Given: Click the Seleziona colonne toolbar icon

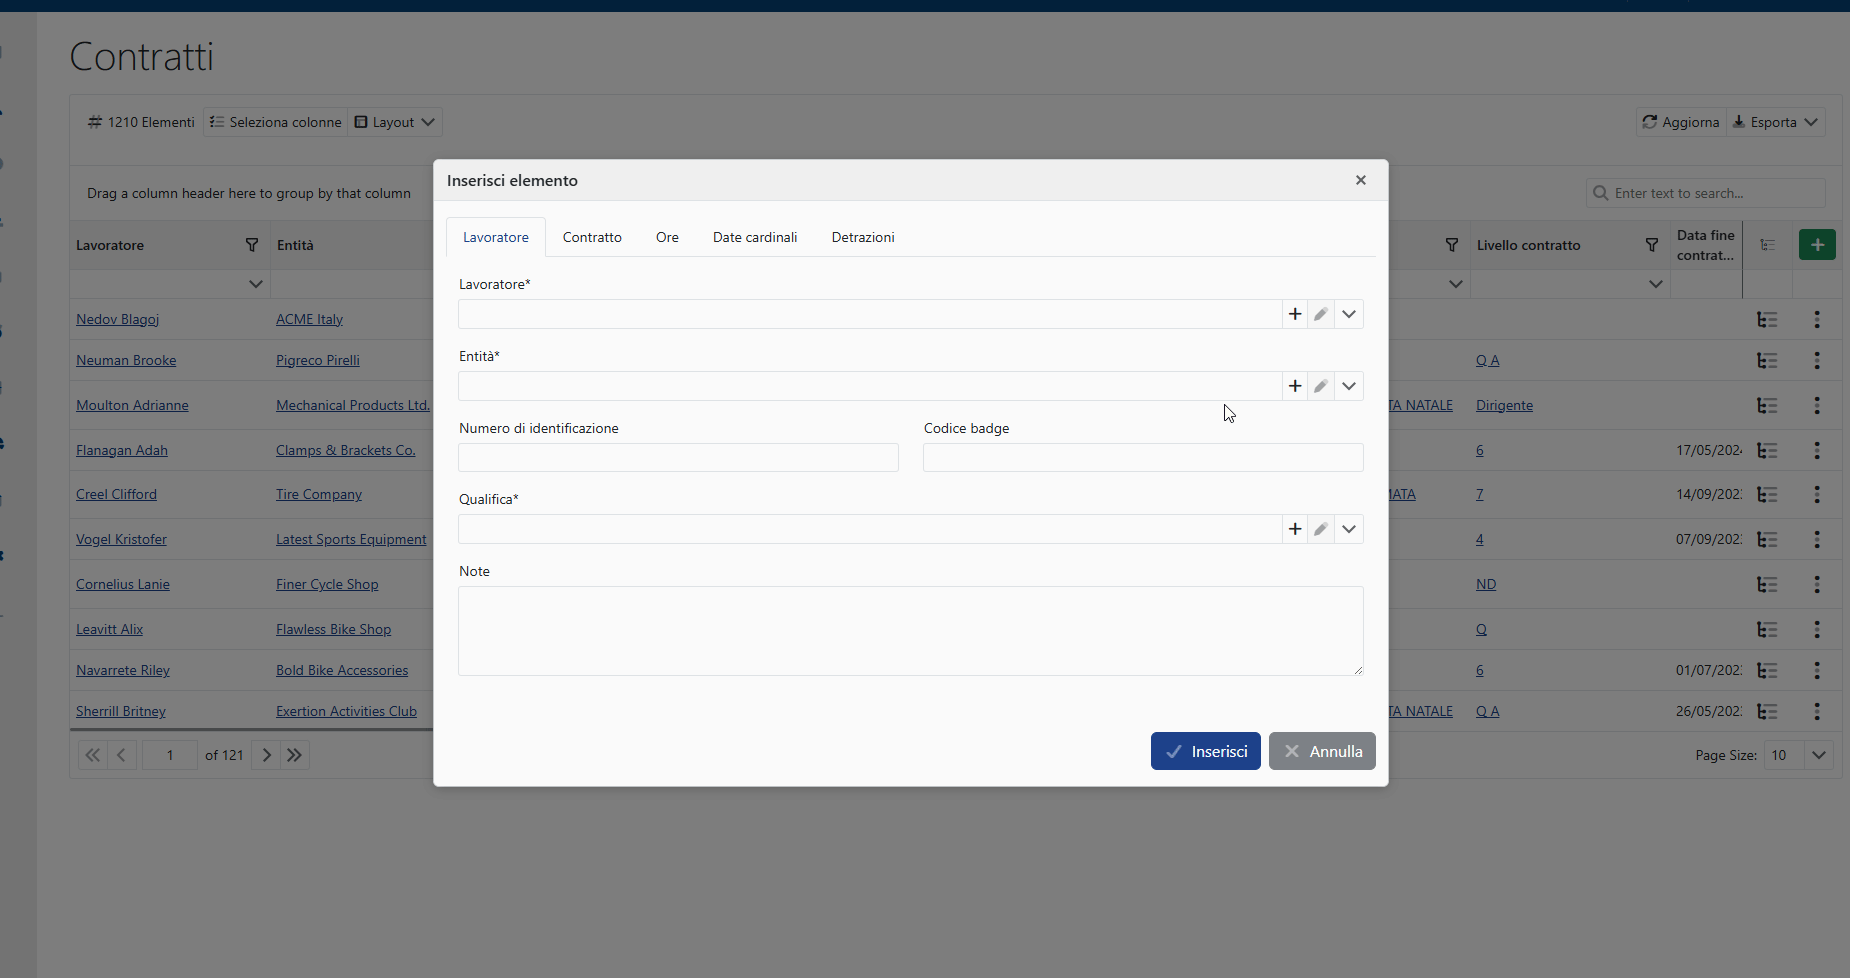Looking at the screenshot, I should pos(217,122).
